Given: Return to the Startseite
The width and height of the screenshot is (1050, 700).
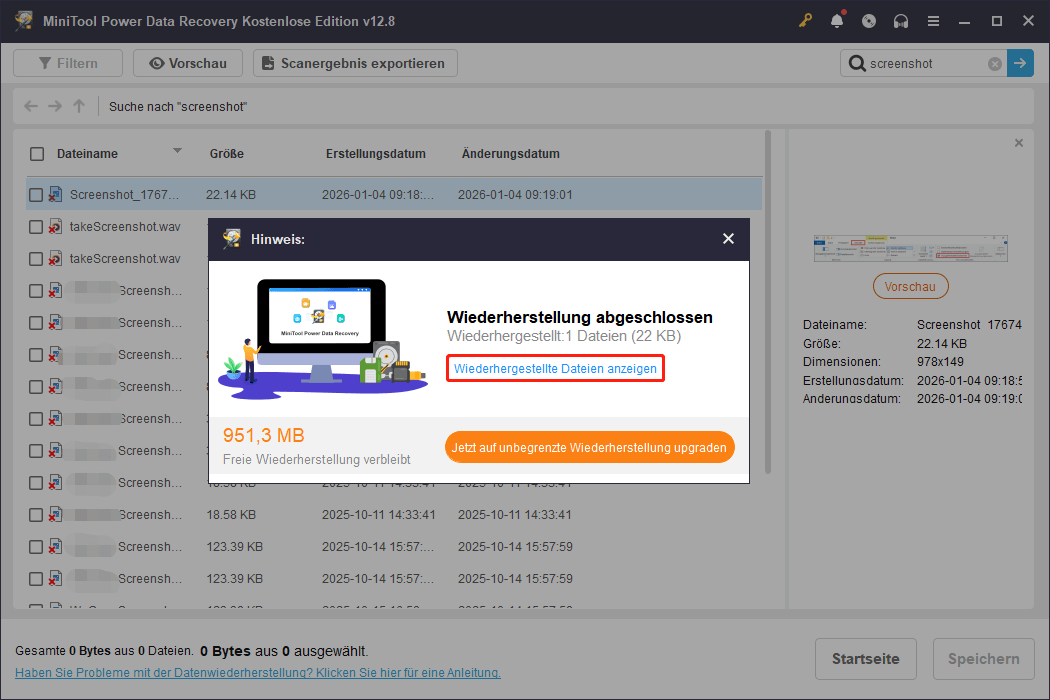Looking at the screenshot, I should [x=865, y=658].
